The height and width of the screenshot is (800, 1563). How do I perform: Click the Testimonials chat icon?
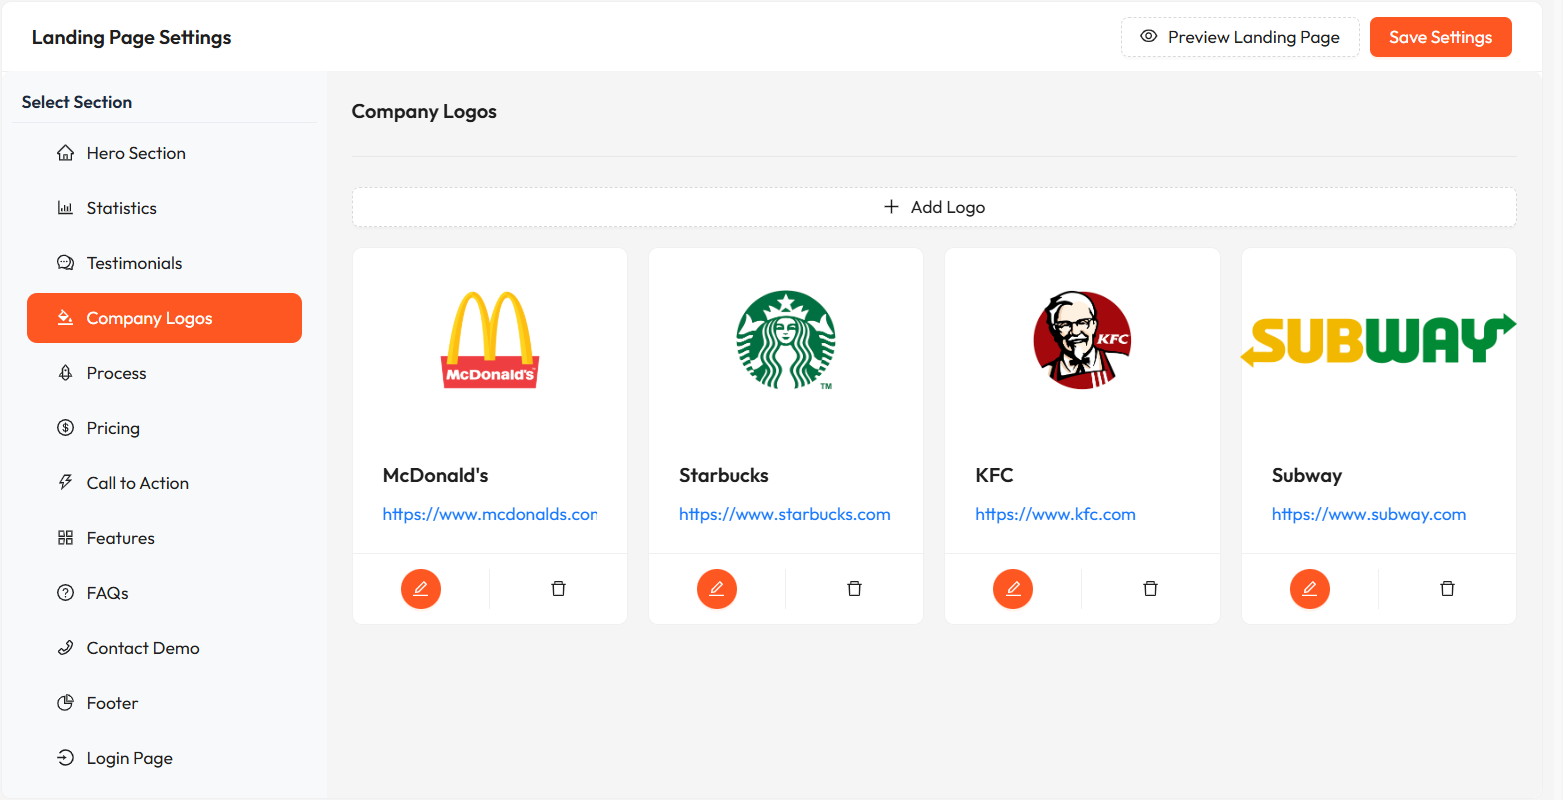66,263
